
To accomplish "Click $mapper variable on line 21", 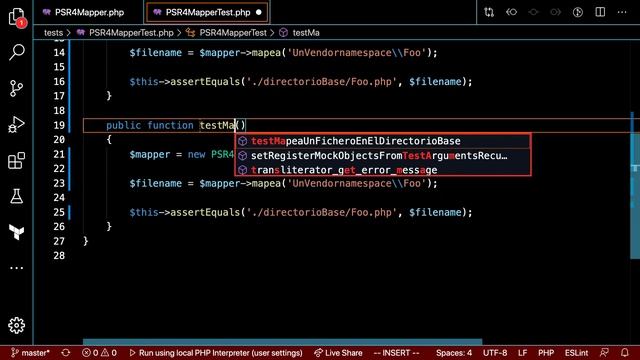I will (150, 155).
